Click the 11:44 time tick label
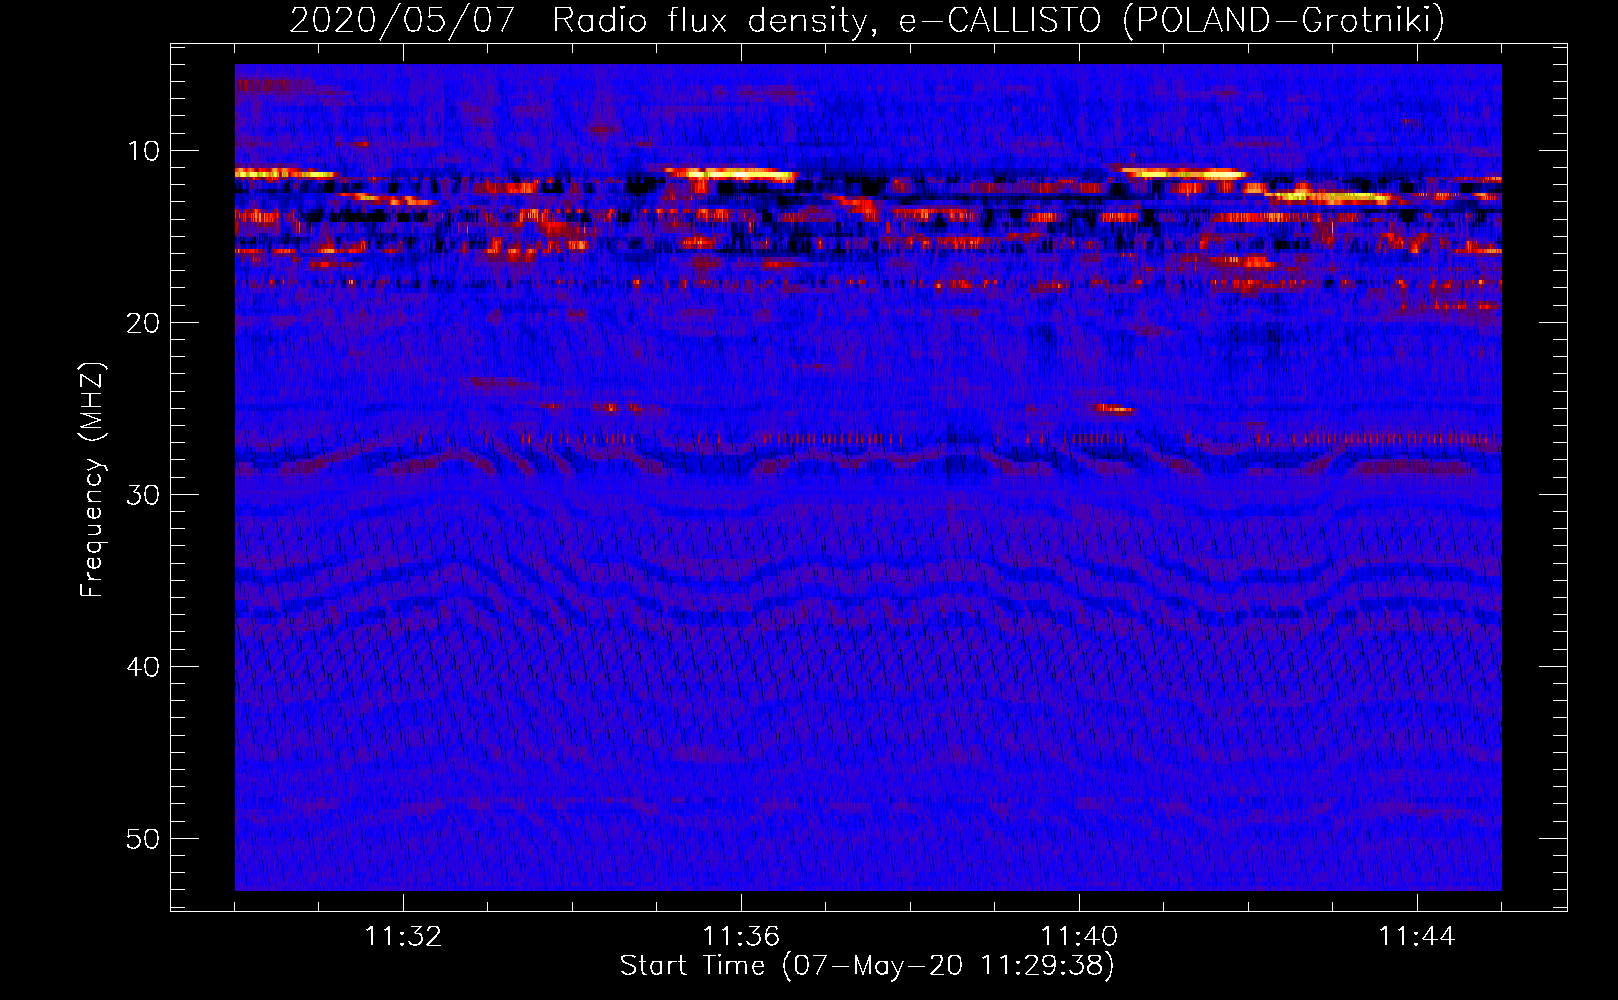 point(1417,937)
